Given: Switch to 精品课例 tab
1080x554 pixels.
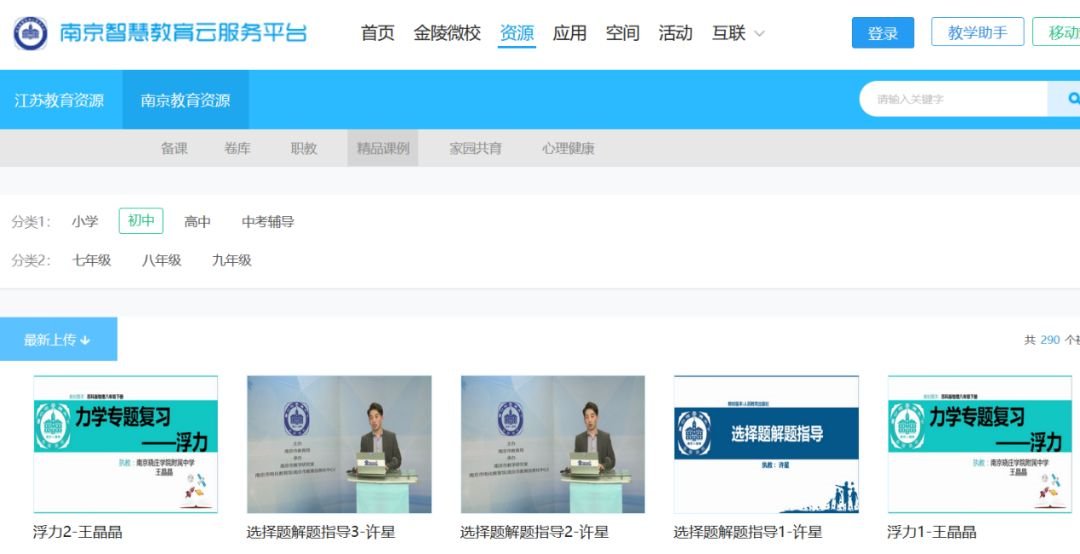Looking at the screenshot, I should (x=383, y=148).
